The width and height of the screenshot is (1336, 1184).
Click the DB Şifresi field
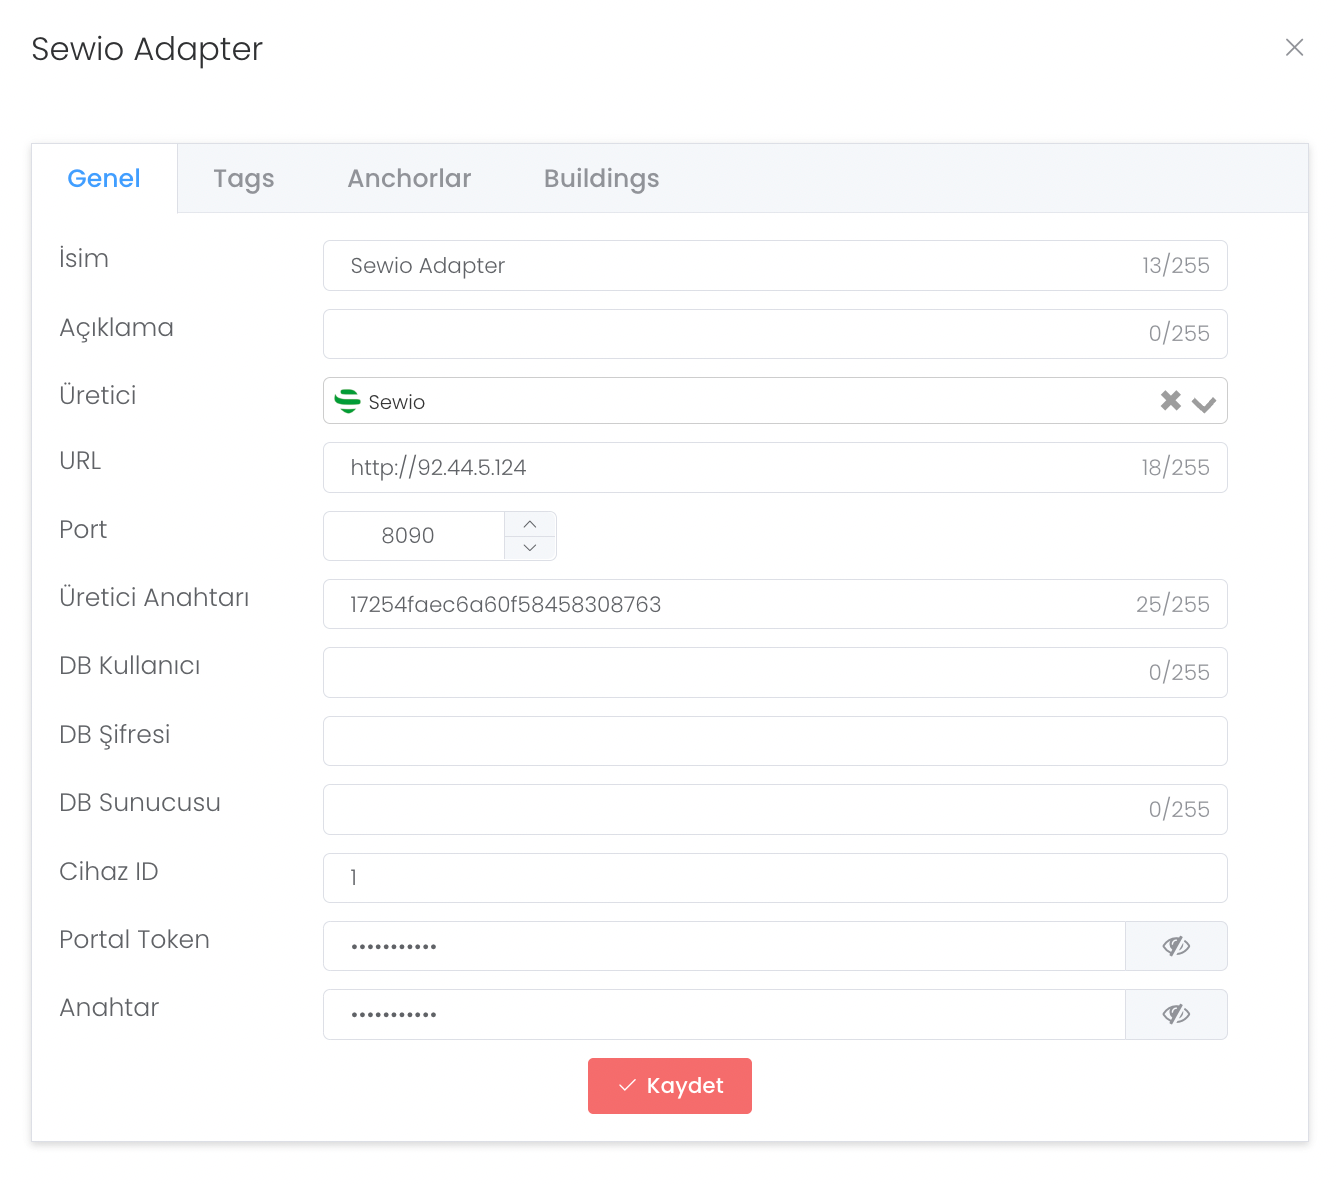[x=774, y=741]
